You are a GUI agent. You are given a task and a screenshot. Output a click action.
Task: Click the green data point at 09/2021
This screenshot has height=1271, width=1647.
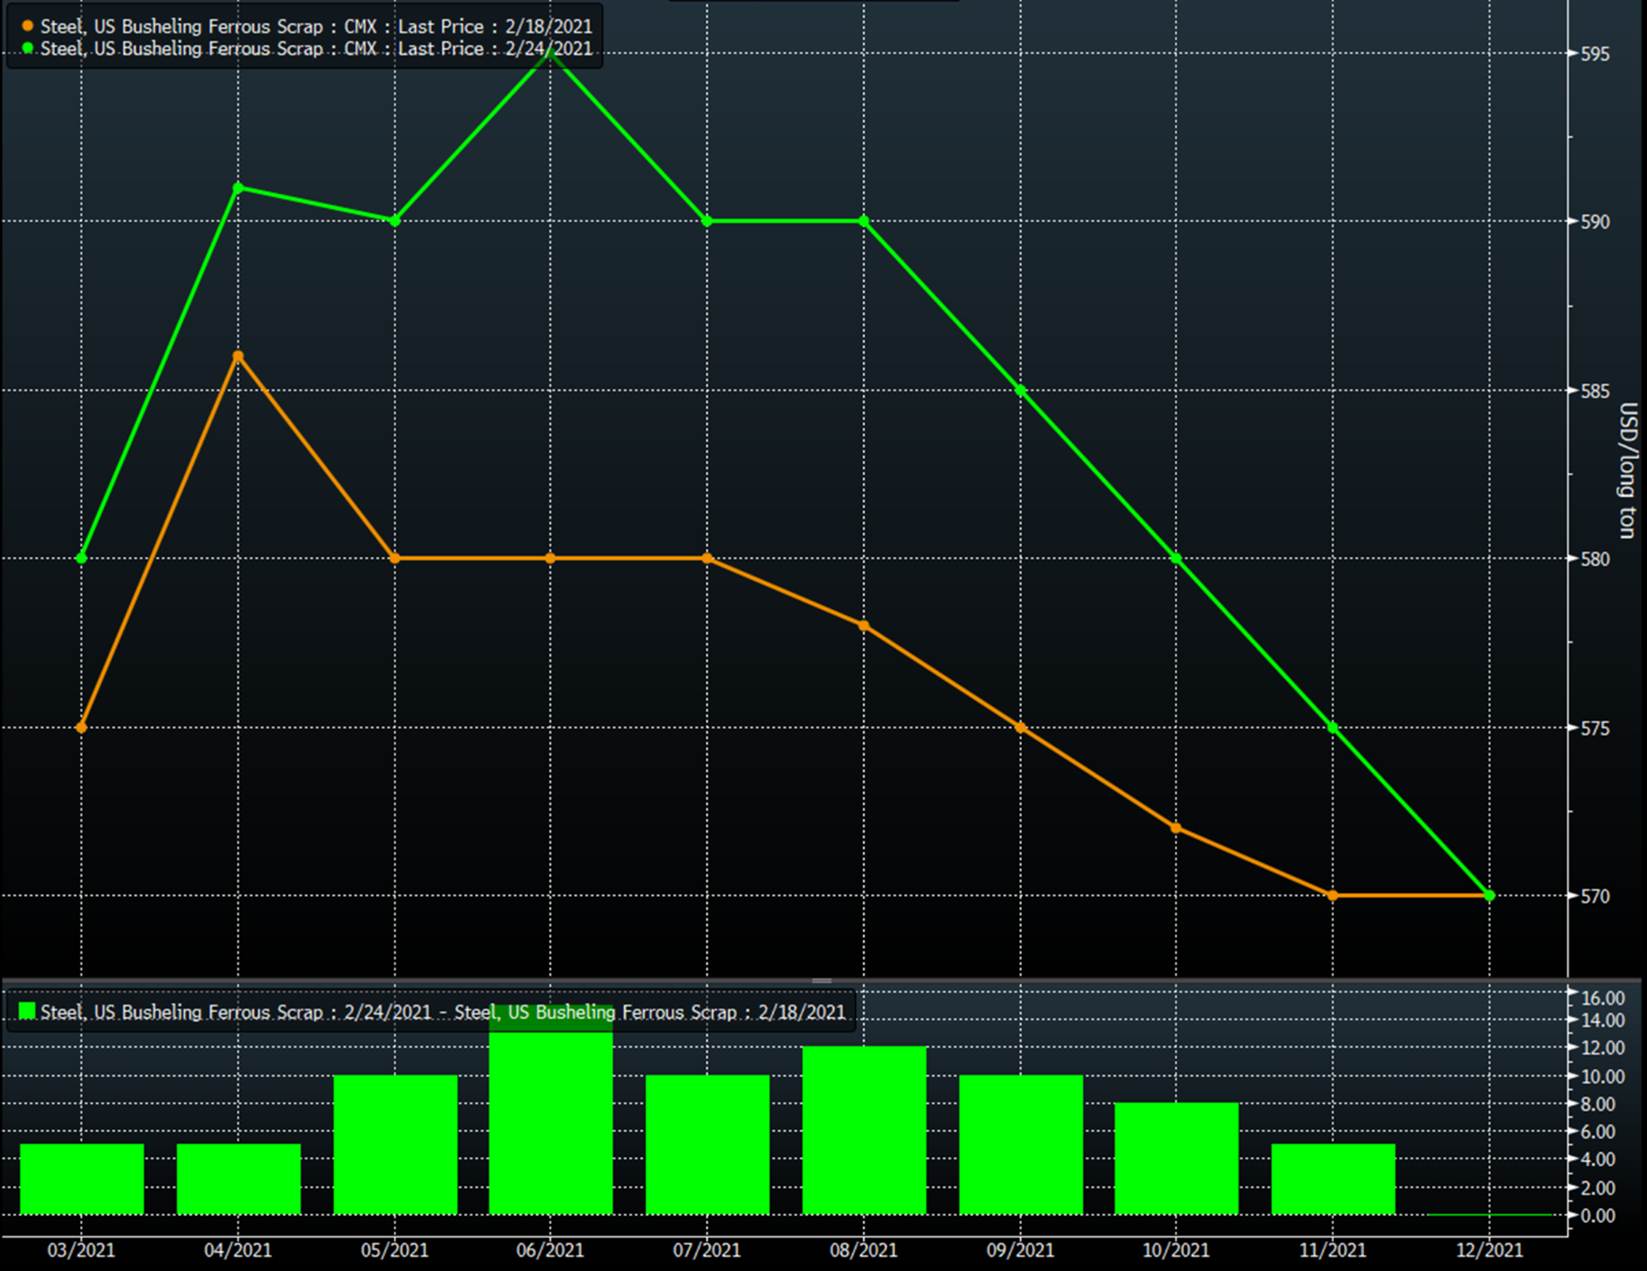1021,390
